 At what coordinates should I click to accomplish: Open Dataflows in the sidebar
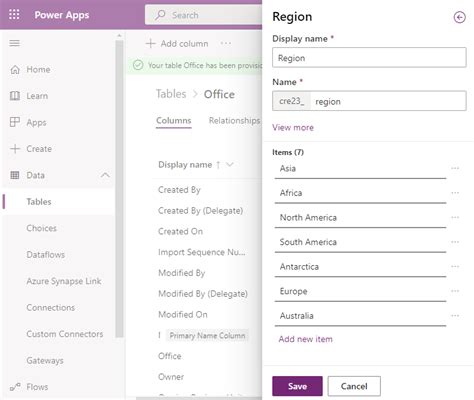click(46, 255)
